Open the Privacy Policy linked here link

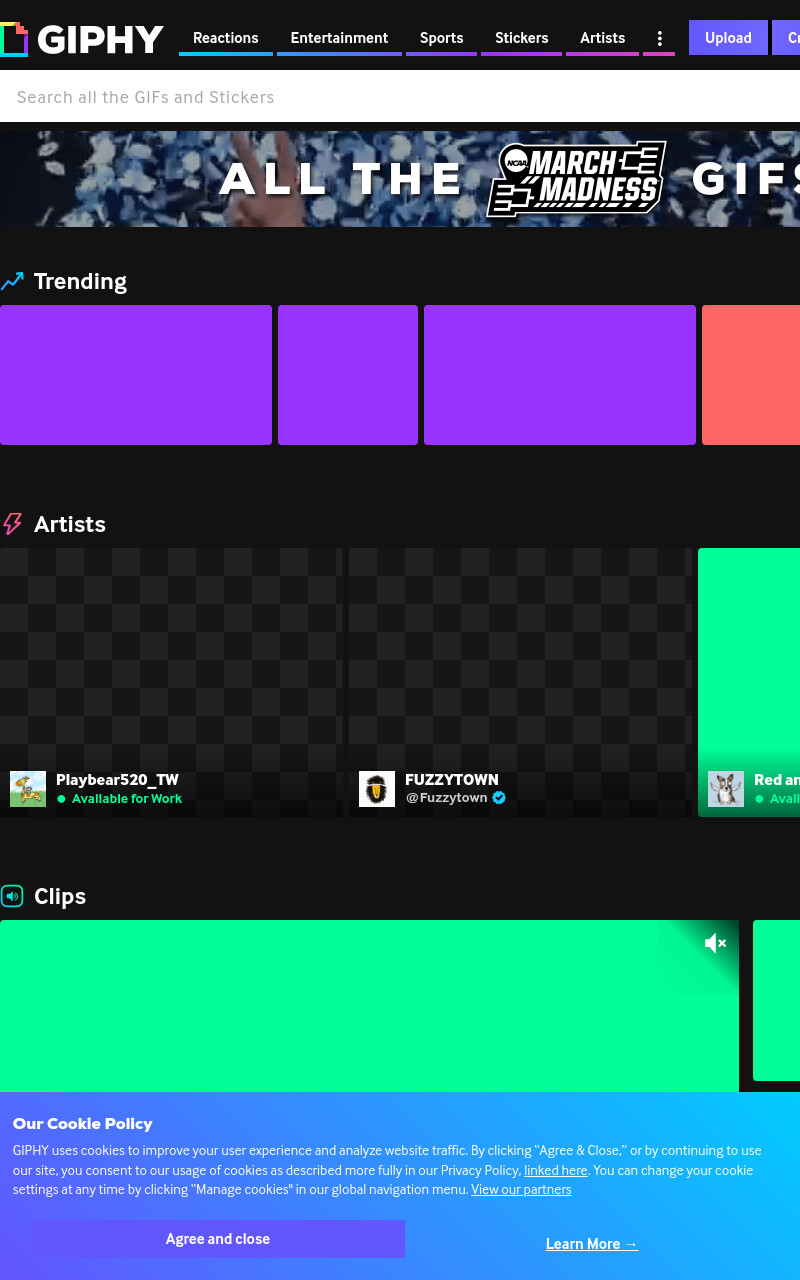pos(556,1170)
